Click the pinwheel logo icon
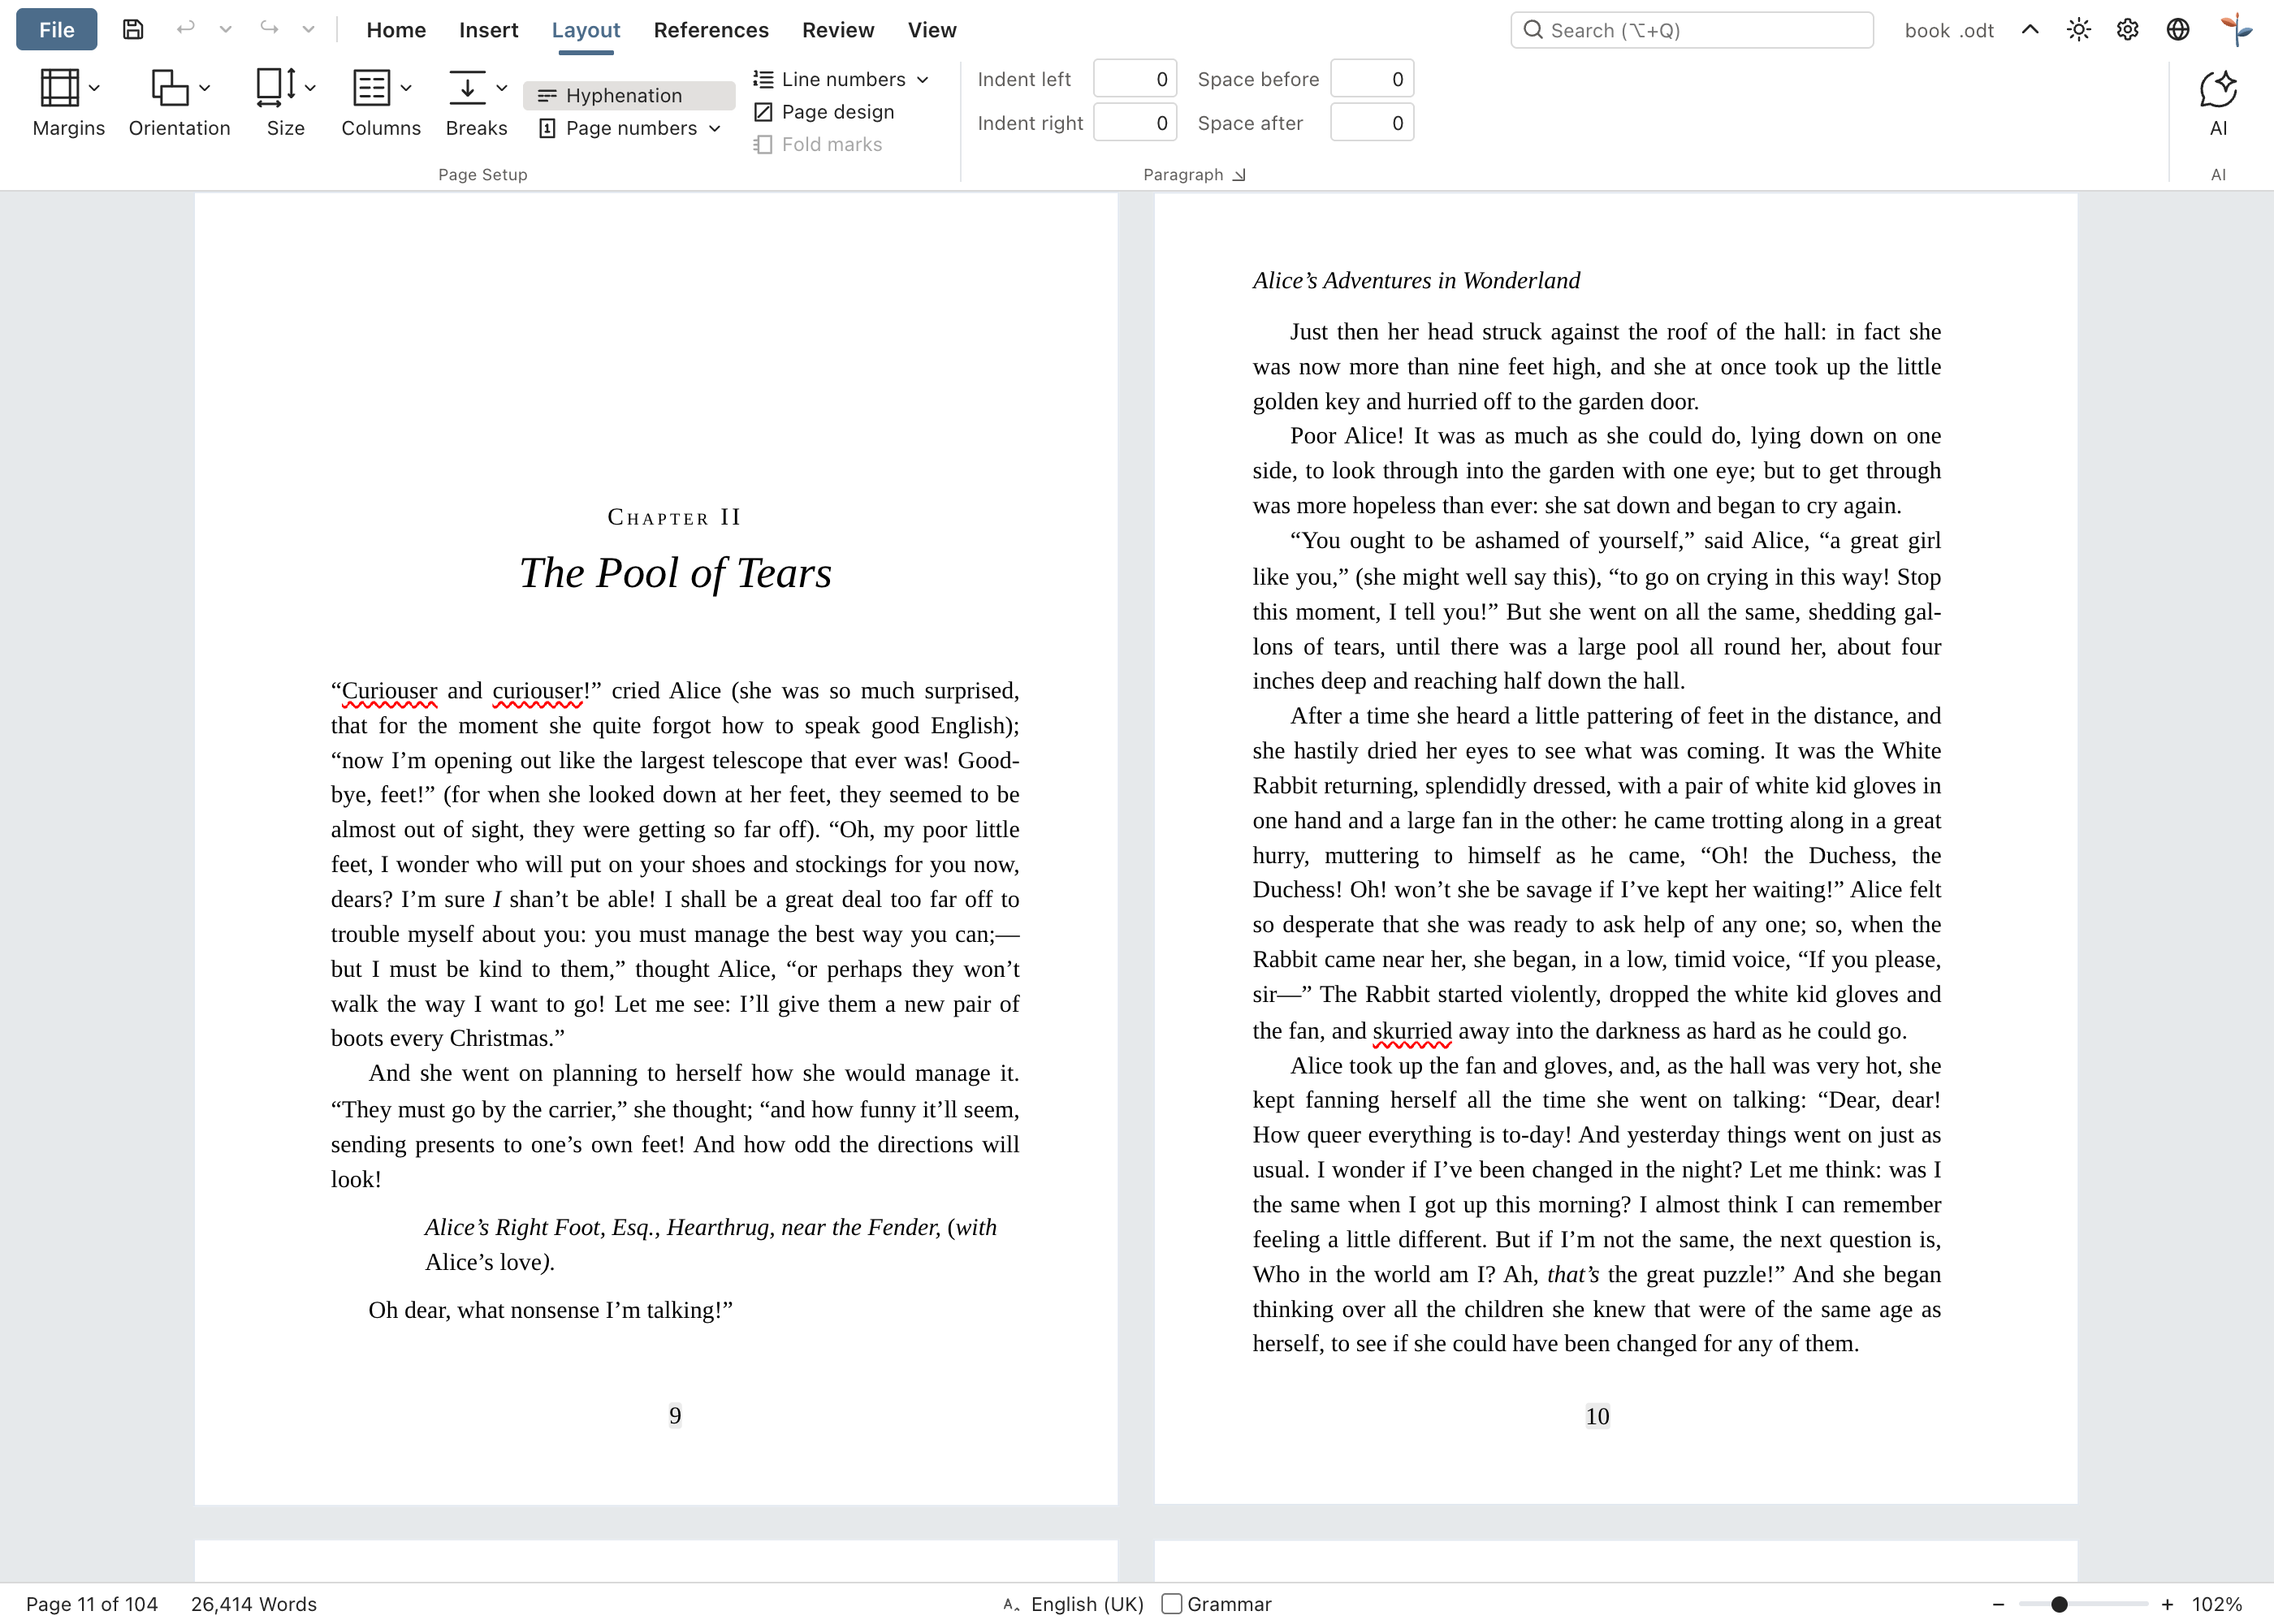The image size is (2274, 1624). point(2235,30)
